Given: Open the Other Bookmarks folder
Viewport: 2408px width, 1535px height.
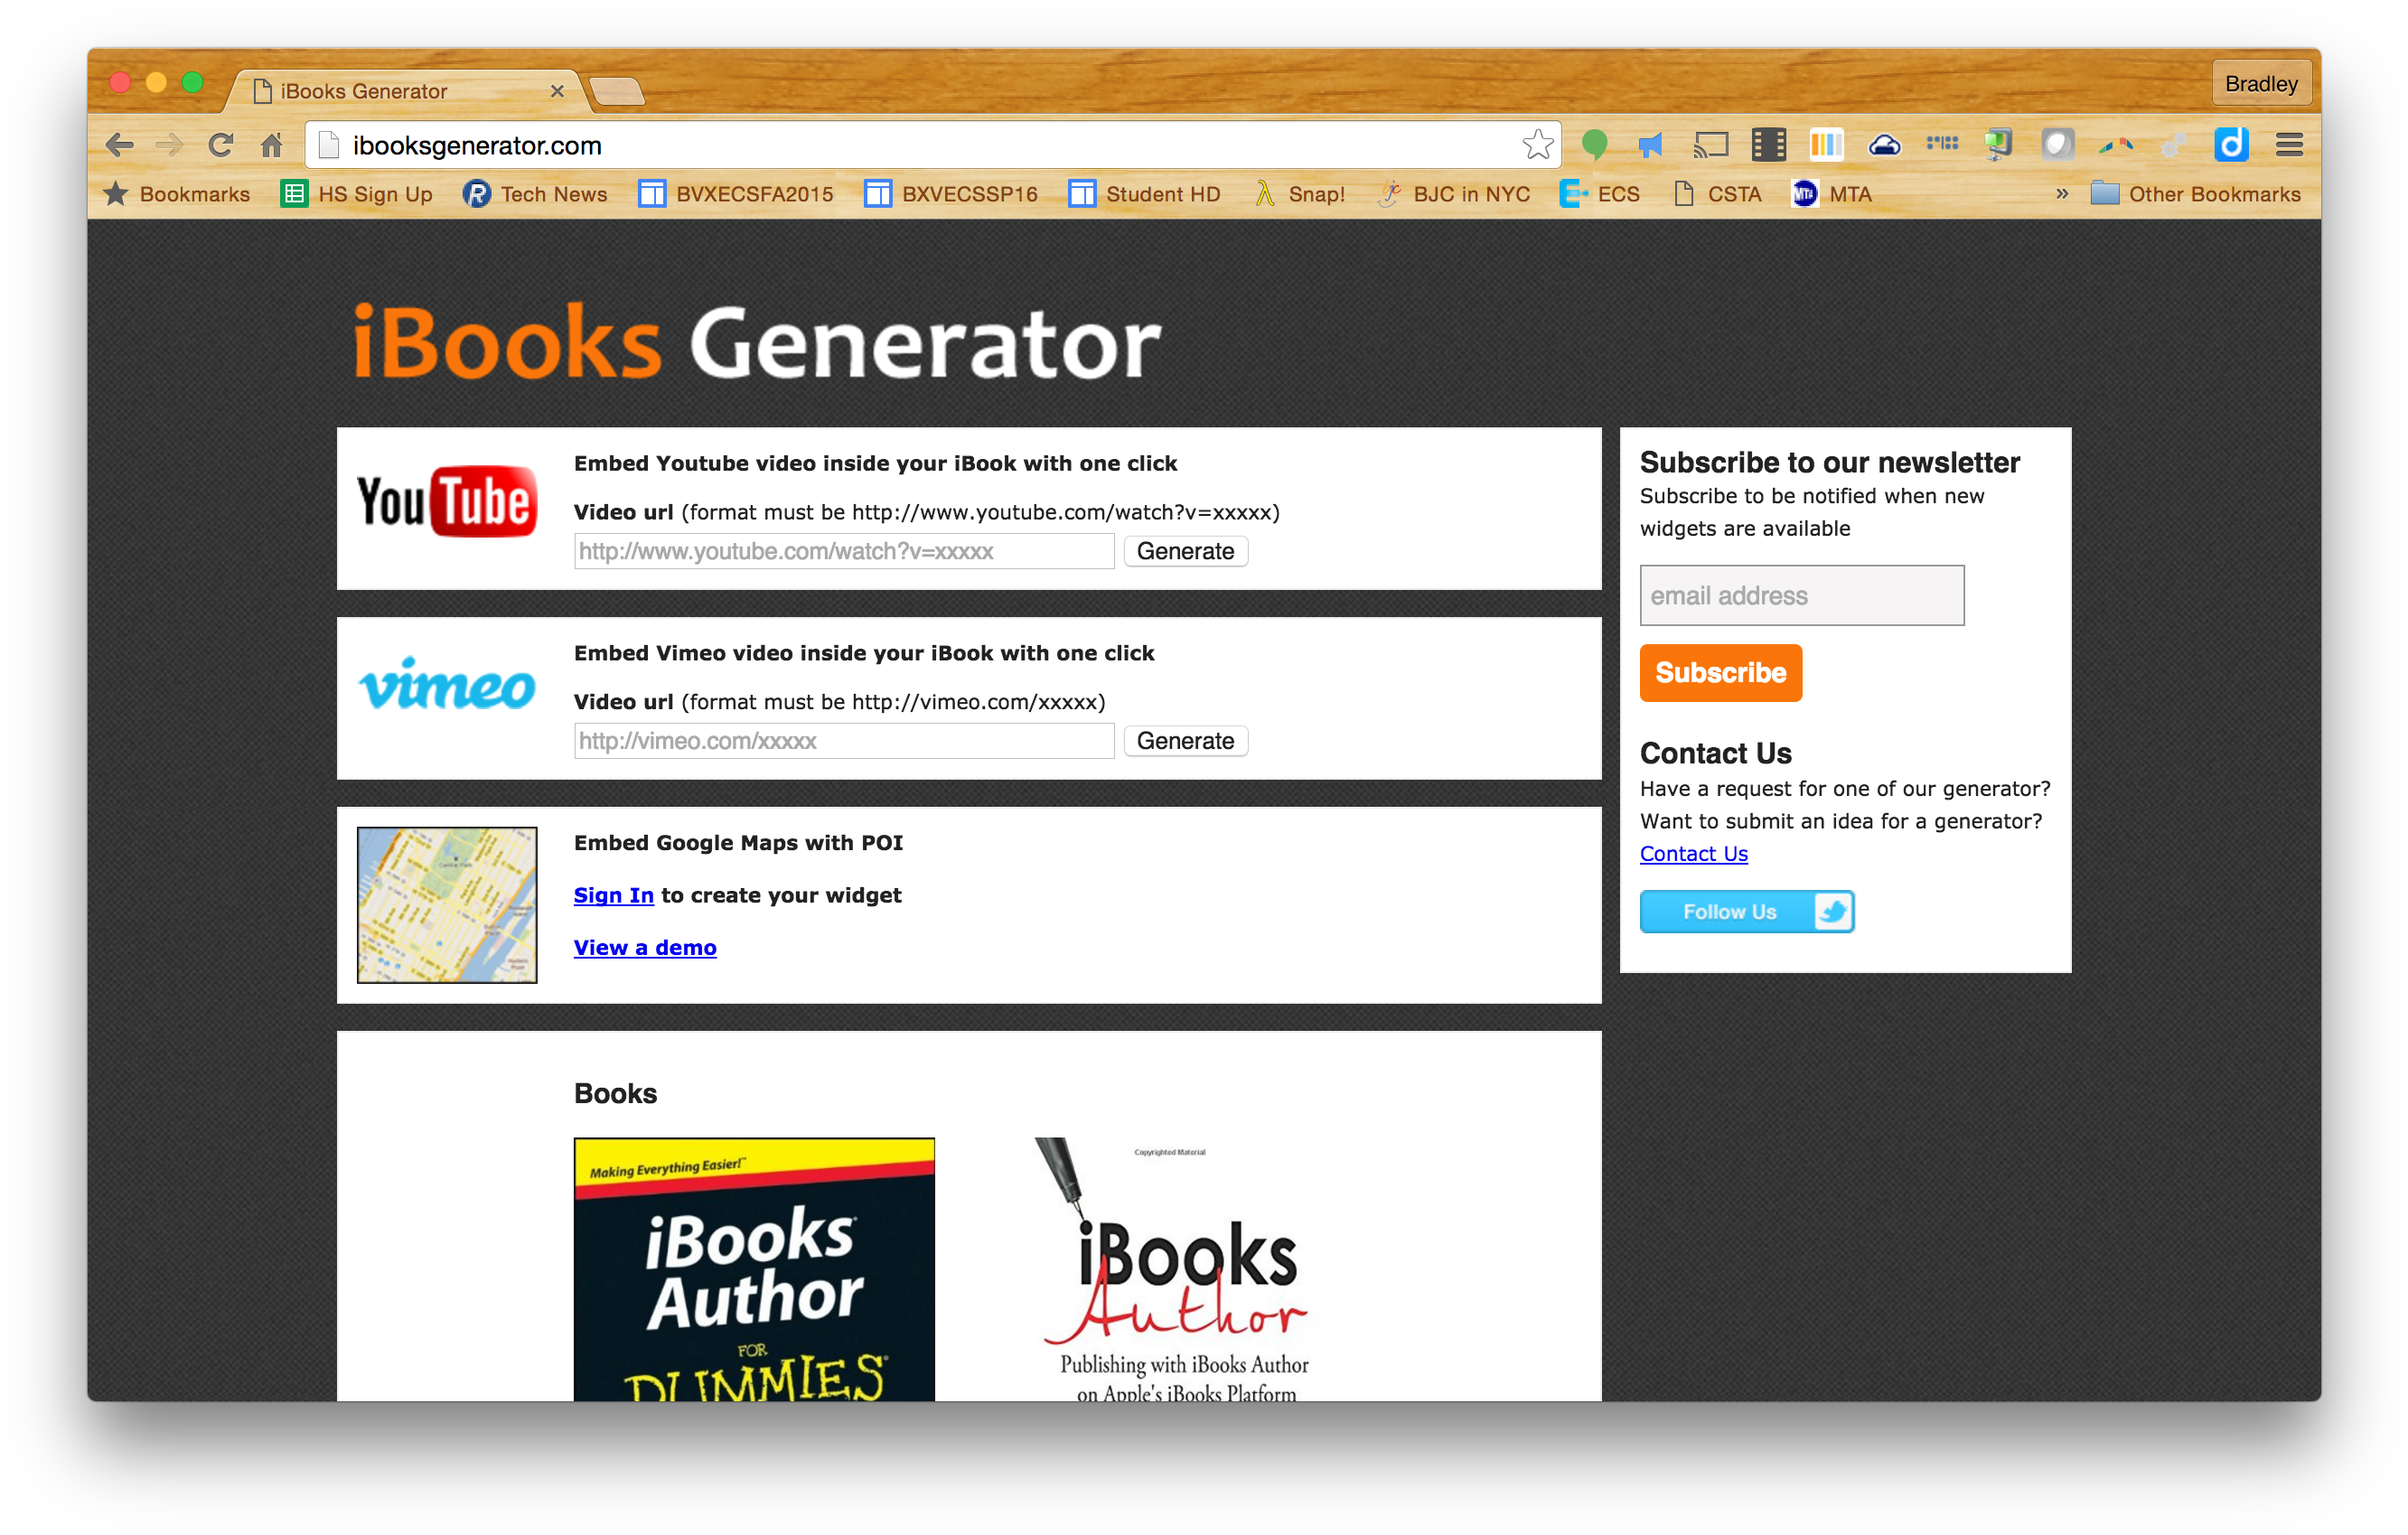Looking at the screenshot, I should point(2196,194).
